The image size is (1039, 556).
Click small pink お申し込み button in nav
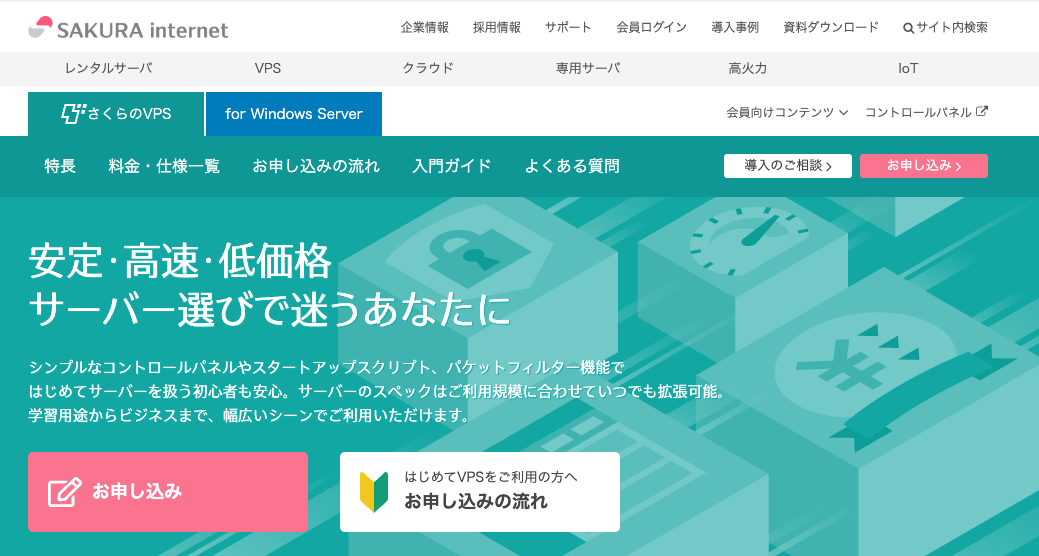click(x=924, y=166)
